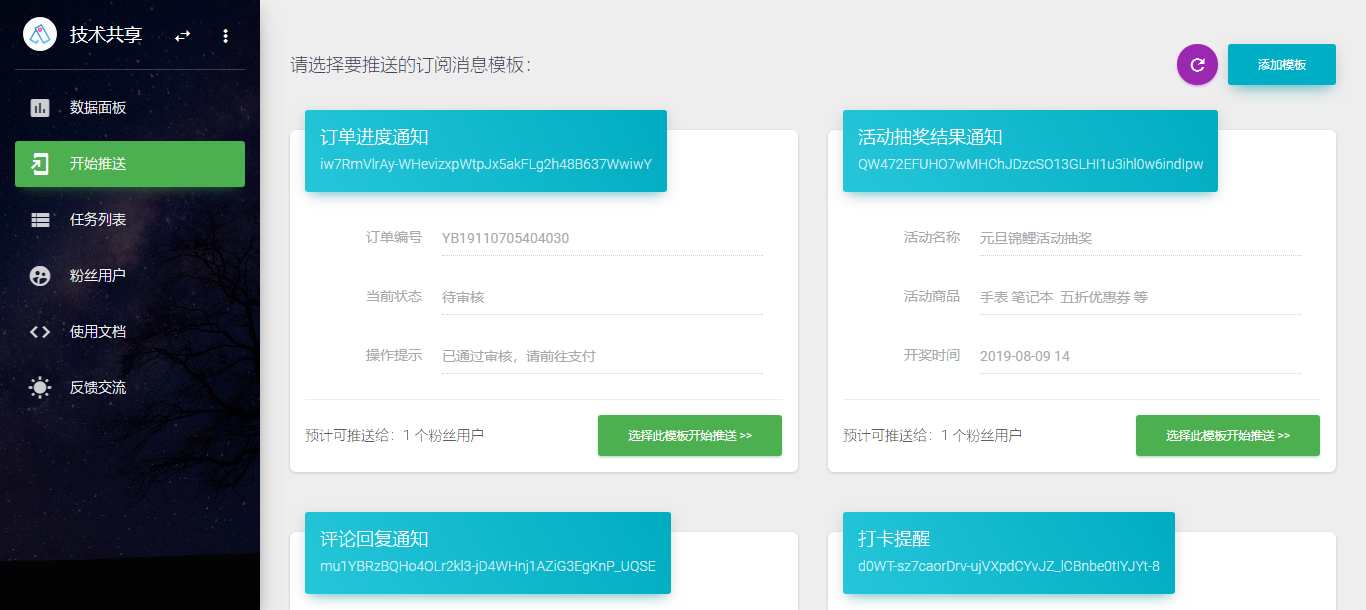Click the 评论回复通知 card header
Viewport: 1366px width, 610px height.
click(x=487, y=553)
